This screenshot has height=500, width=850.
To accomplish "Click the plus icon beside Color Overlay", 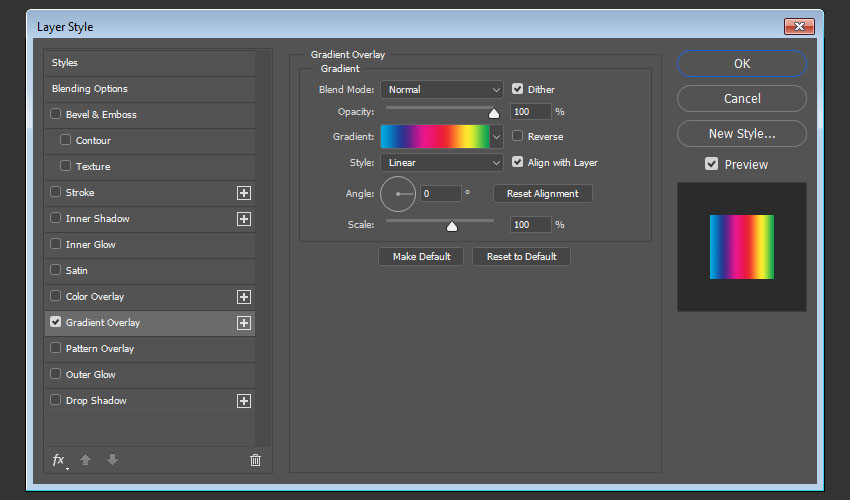I will (243, 297).
